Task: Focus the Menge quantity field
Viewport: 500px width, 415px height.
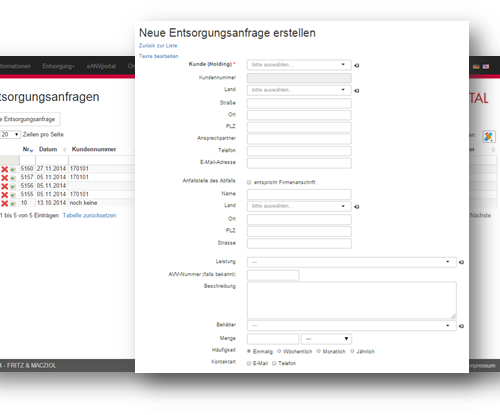Action: [x=273, y=339]
